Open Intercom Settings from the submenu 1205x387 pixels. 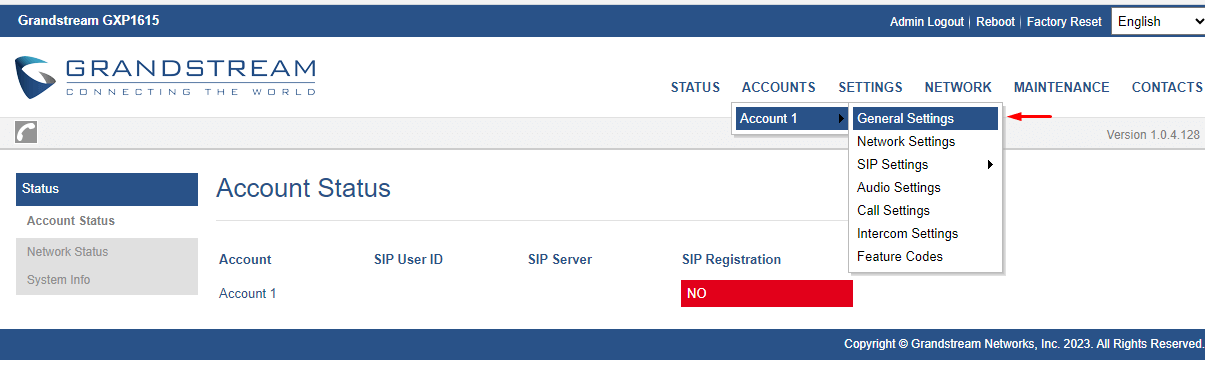(x=925, y=233)
